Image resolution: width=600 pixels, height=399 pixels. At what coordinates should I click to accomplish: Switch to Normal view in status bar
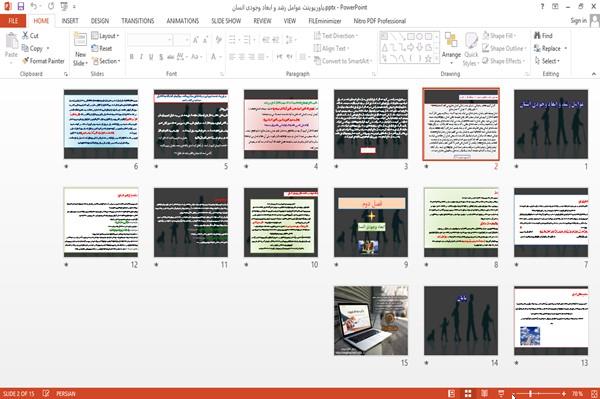pos(452,393)
